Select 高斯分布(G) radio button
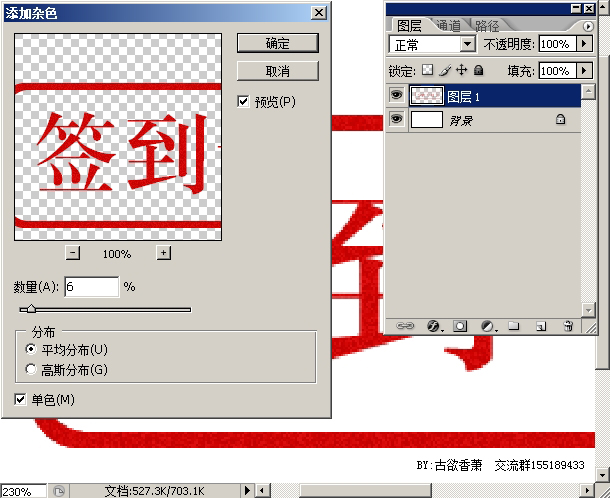The width and height of the screenshot is (610, 498). tap(31, 369)
